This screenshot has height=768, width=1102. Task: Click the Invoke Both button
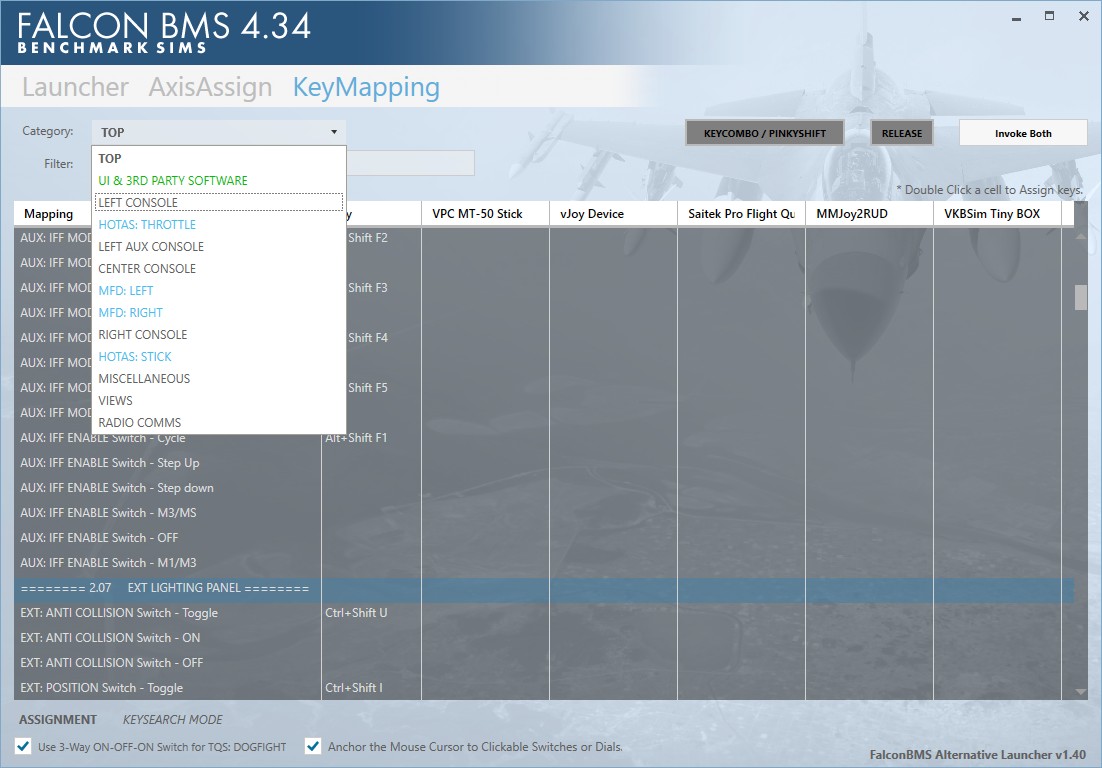coord(1023,134)
